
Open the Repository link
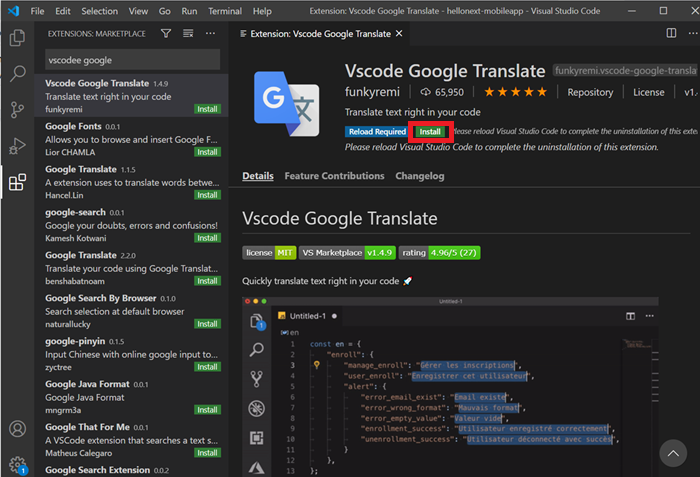590,92
